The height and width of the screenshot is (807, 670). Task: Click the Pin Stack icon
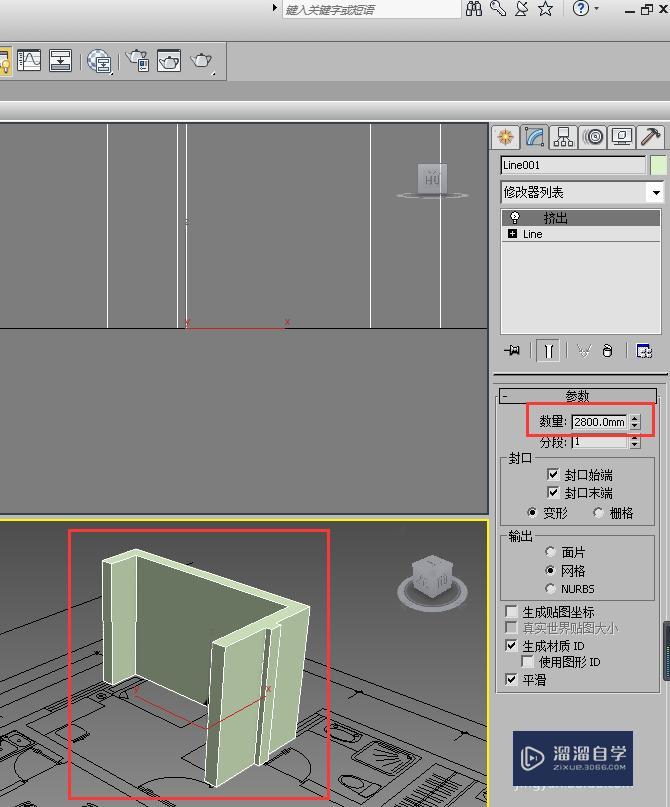pyautogui.click(x=512, y=350)
